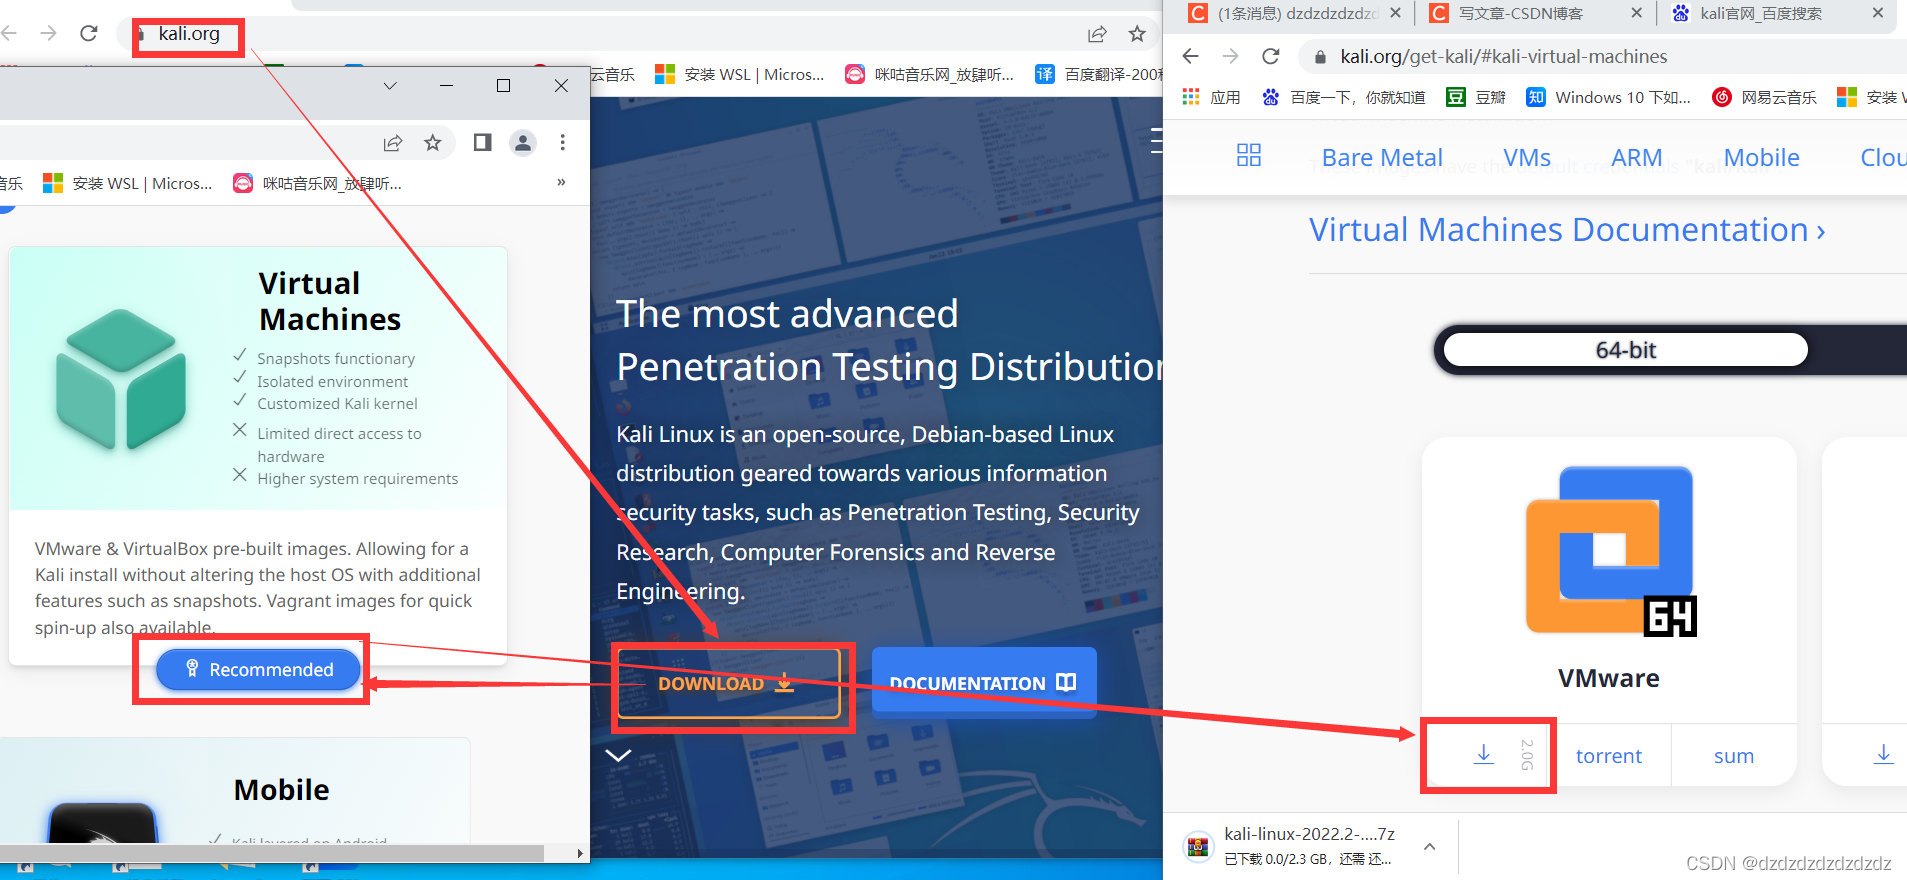Reload page in main kali.org window

coord(89,33)
